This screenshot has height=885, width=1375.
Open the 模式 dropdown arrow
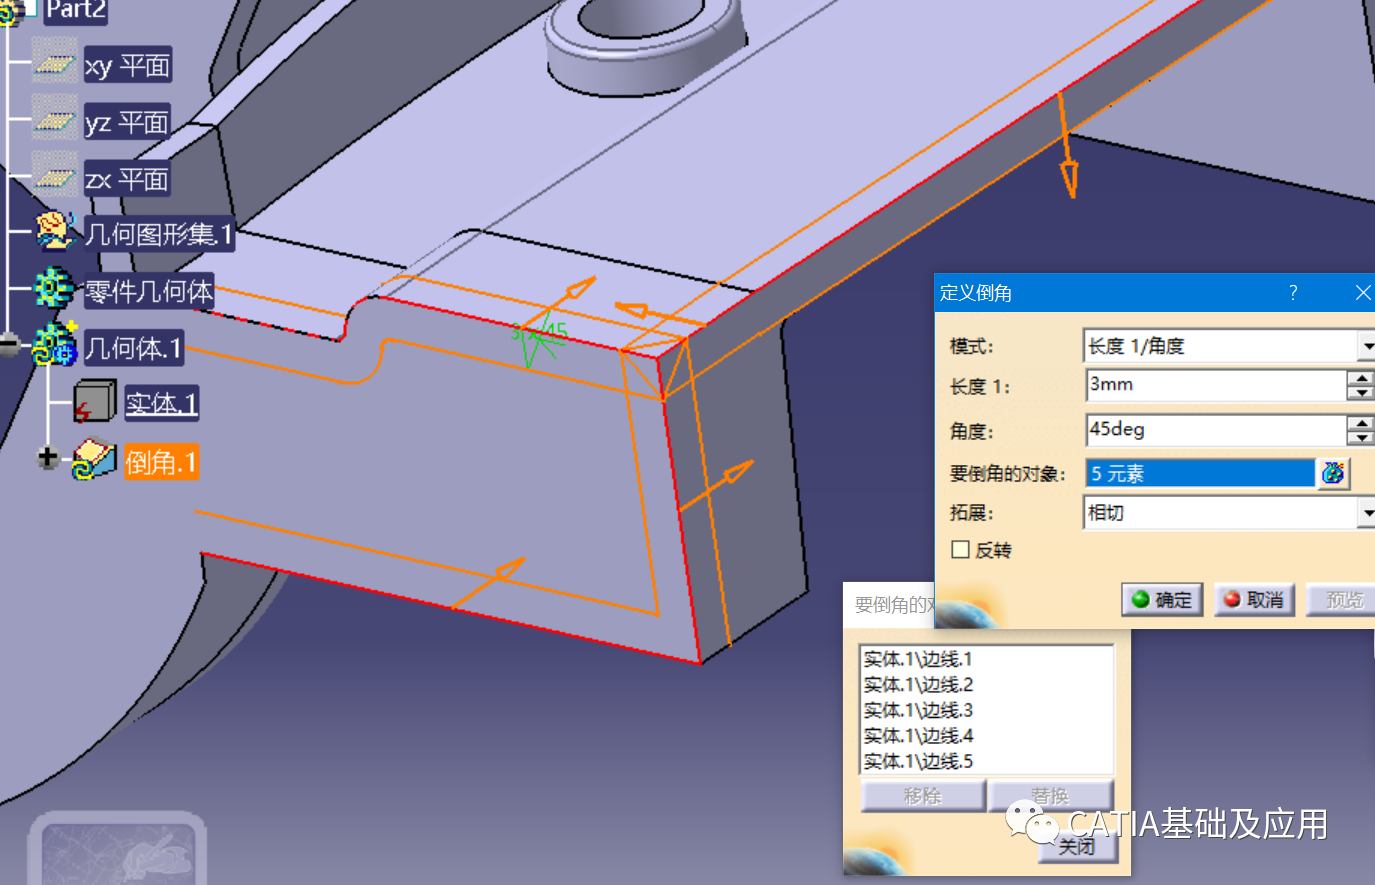pos(1366,346)
